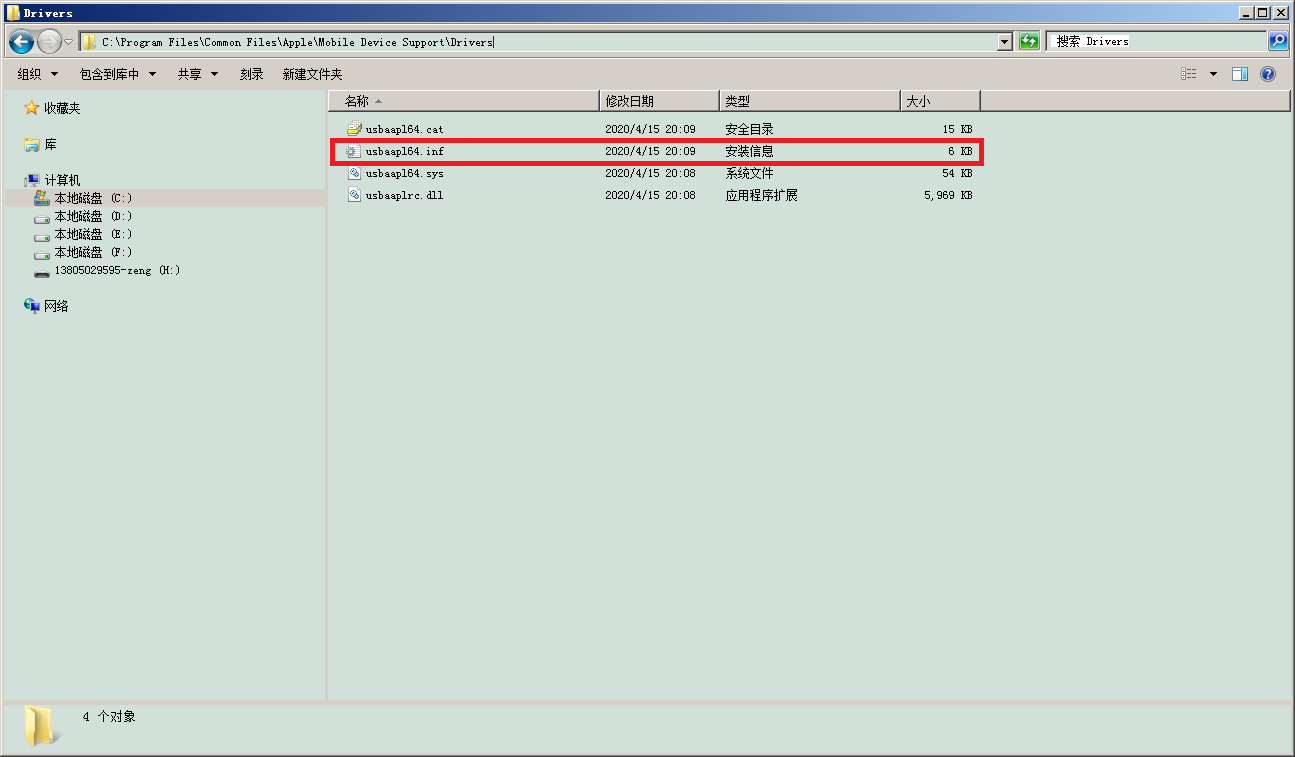Image resolution: width=1295 pixels, height=757 pixels.
Task: Refresh the Drivers folder view
Action: (x=1029, y=42)
